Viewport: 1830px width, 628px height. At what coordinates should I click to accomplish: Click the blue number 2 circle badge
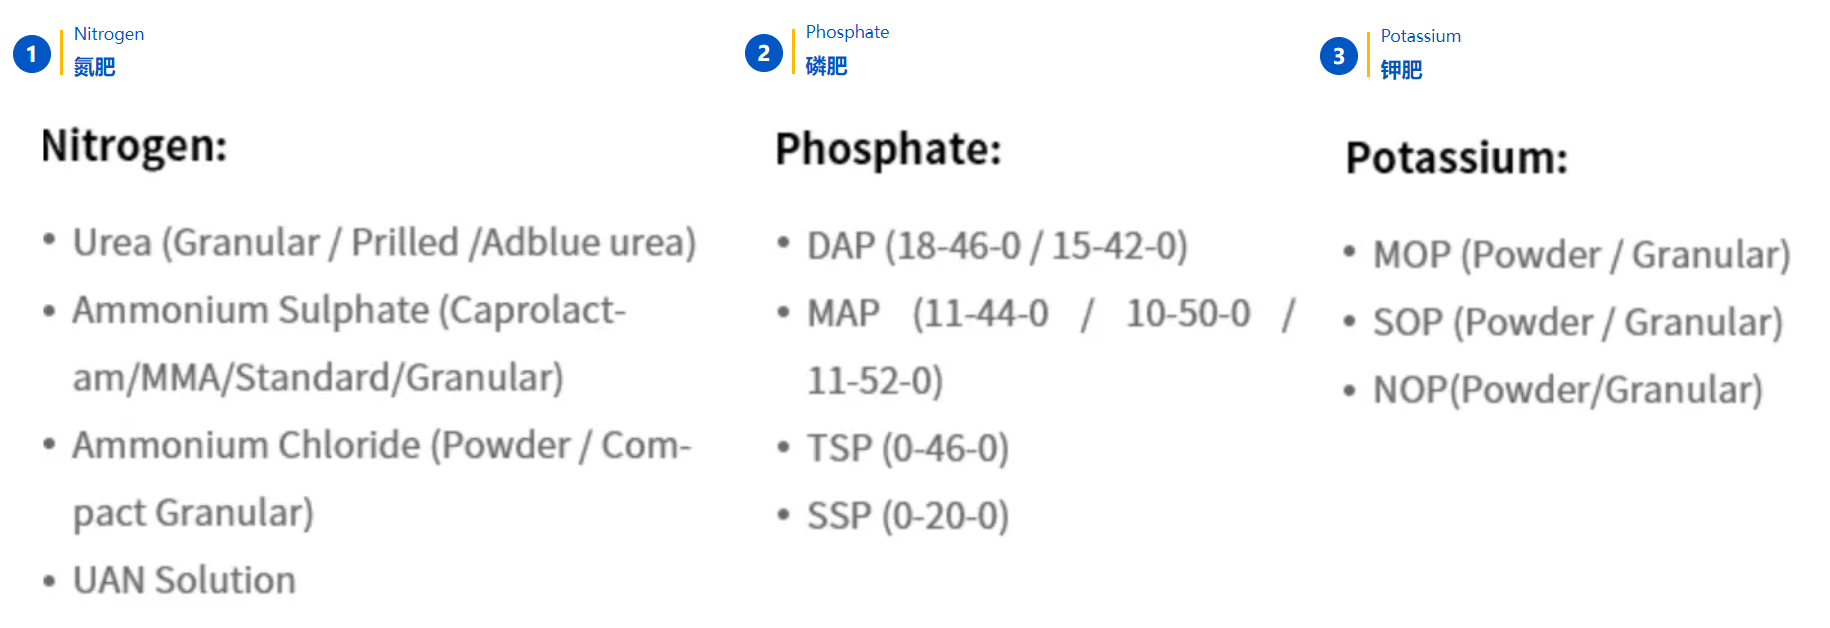[x=764, y=53]
